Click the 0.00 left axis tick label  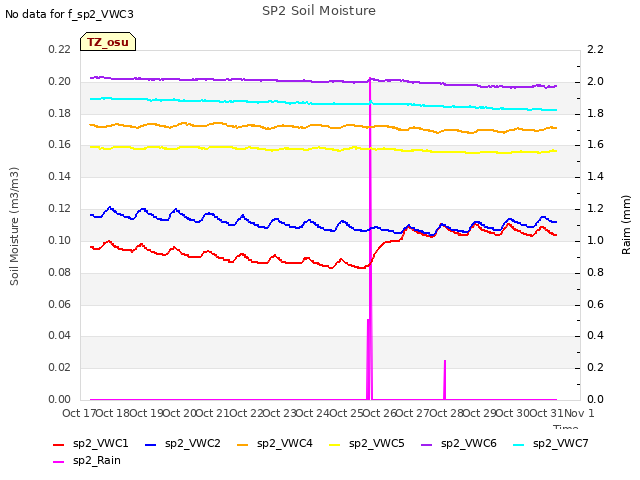coord(60,400)
